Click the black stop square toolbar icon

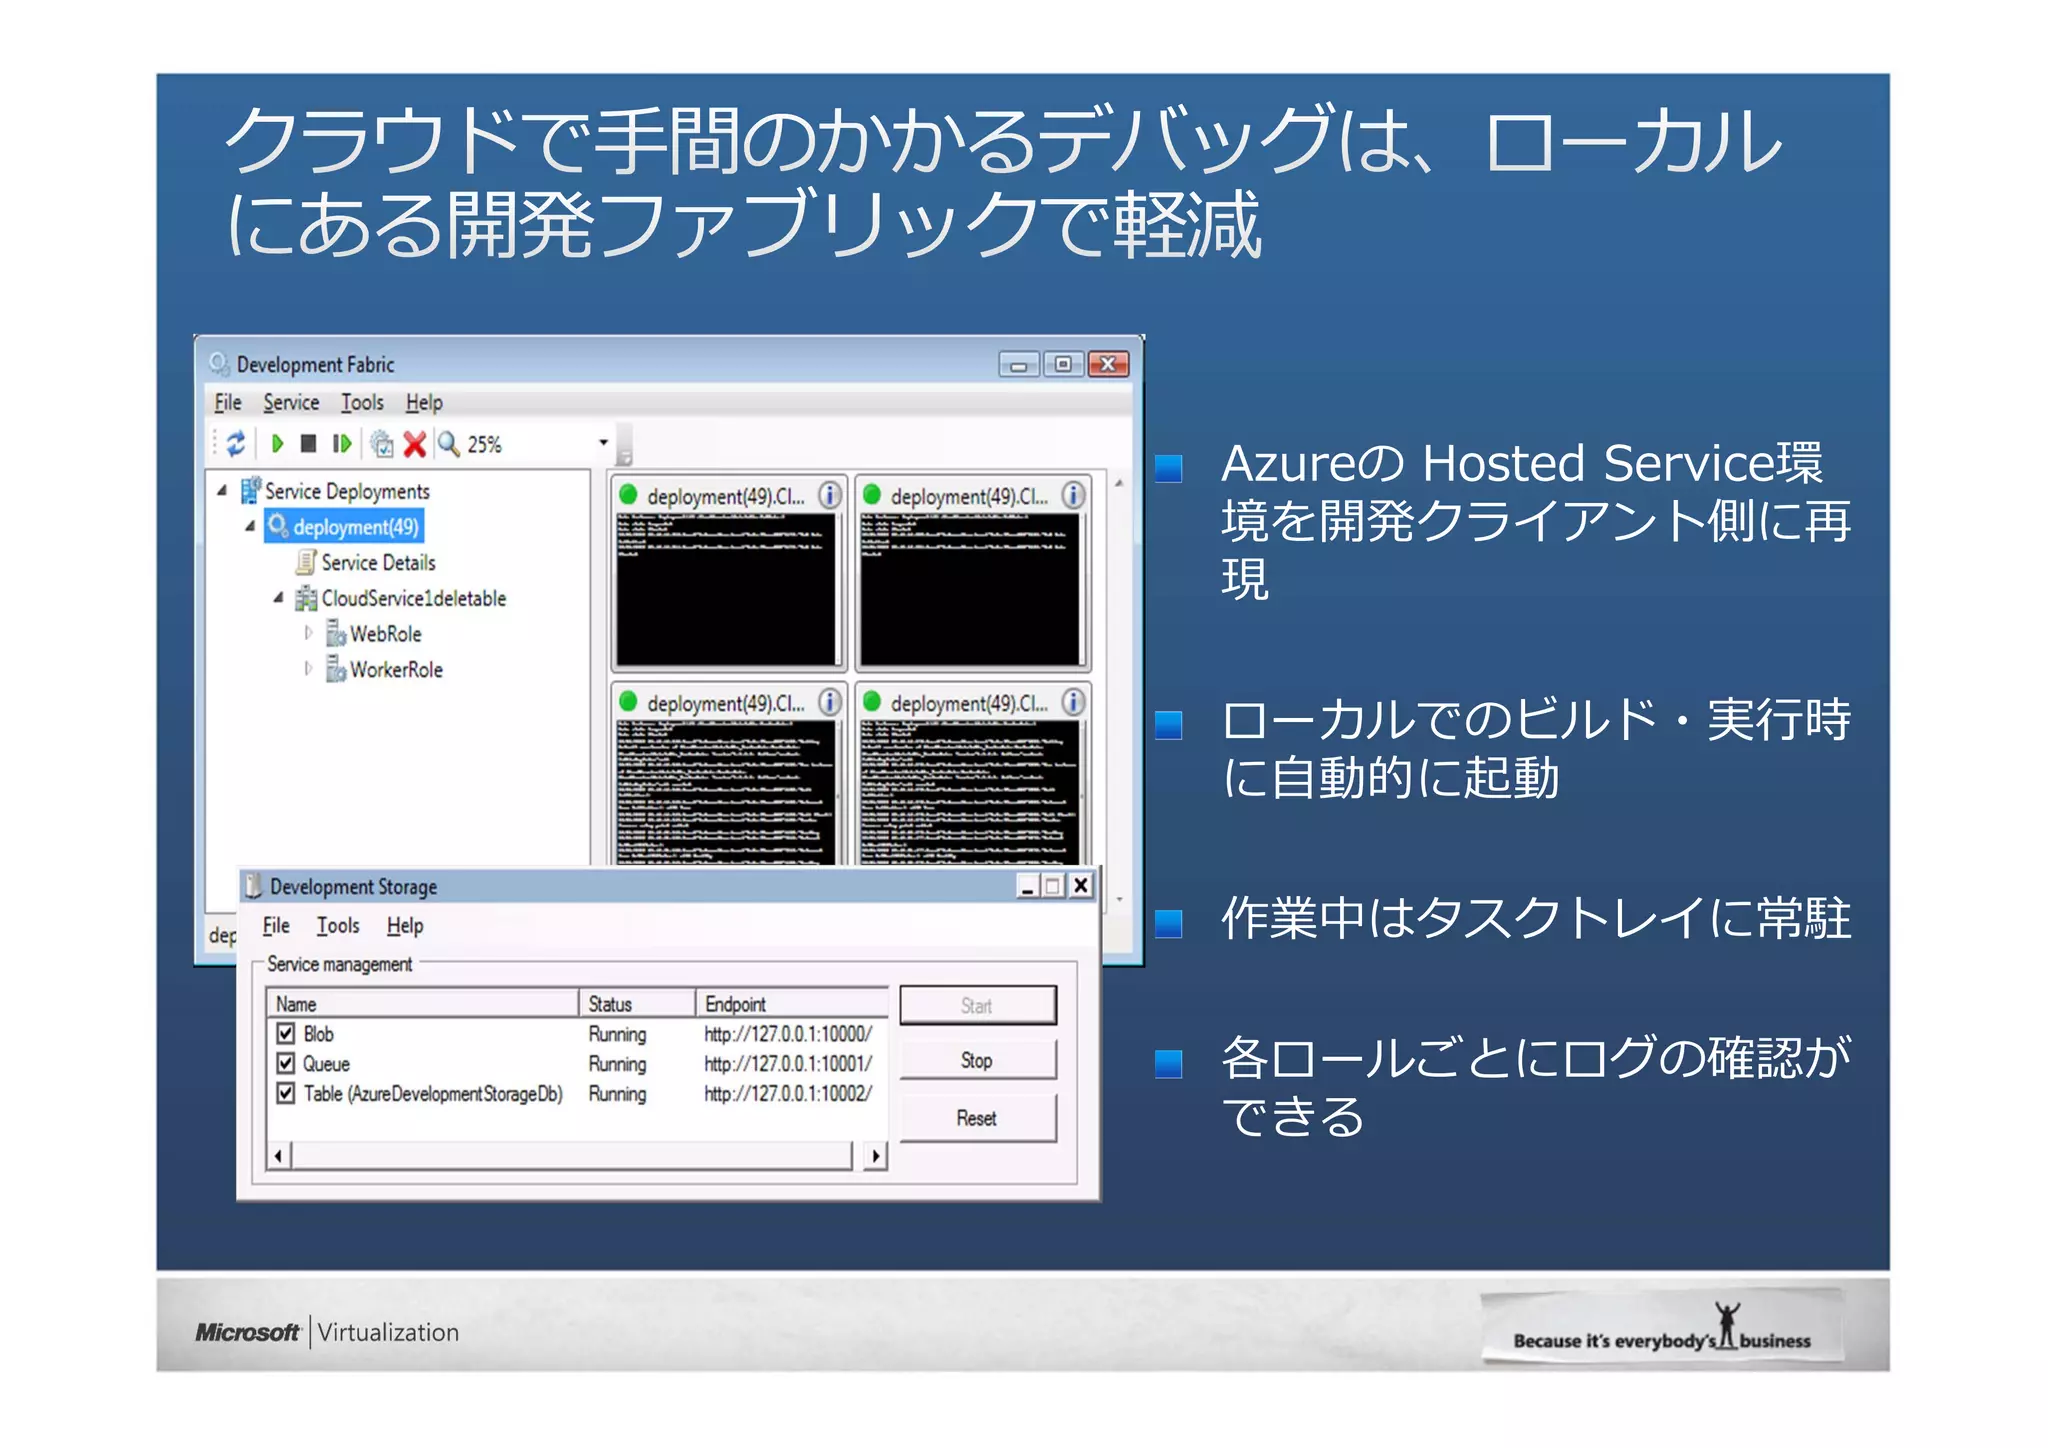click(x=308, y=443)
